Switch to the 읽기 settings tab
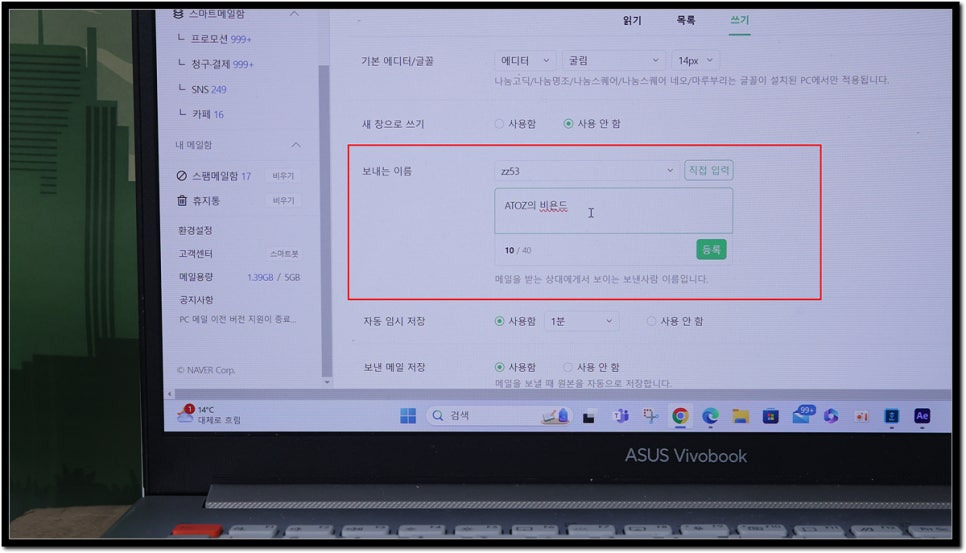Image resolution: width=966 pixels, height=553 pixels. pyautogui.click(x=632, y=20)
